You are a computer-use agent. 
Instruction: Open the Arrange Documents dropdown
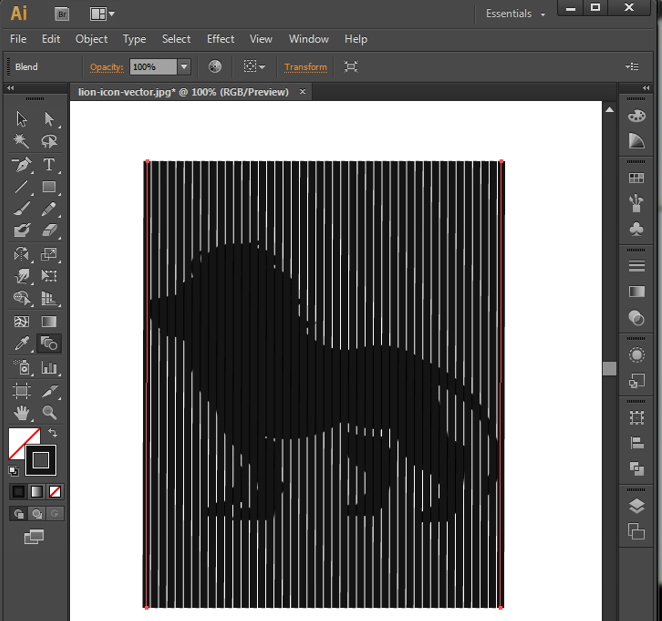point(102,14)
